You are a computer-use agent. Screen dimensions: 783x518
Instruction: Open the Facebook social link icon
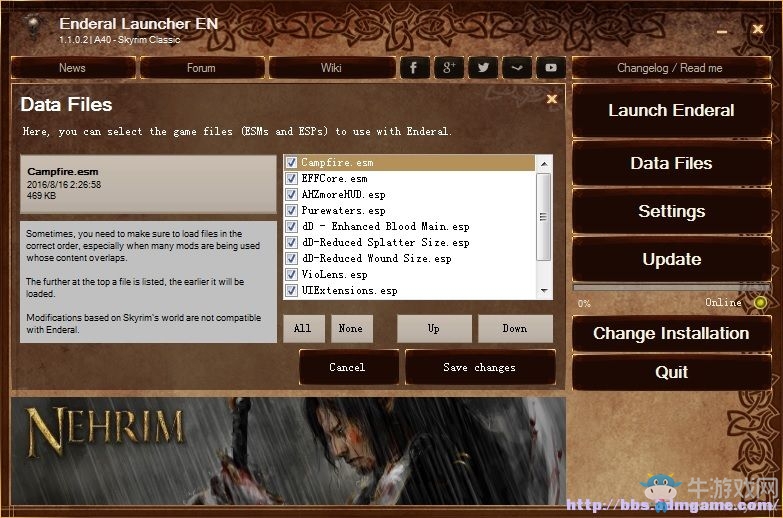(414, 67)
